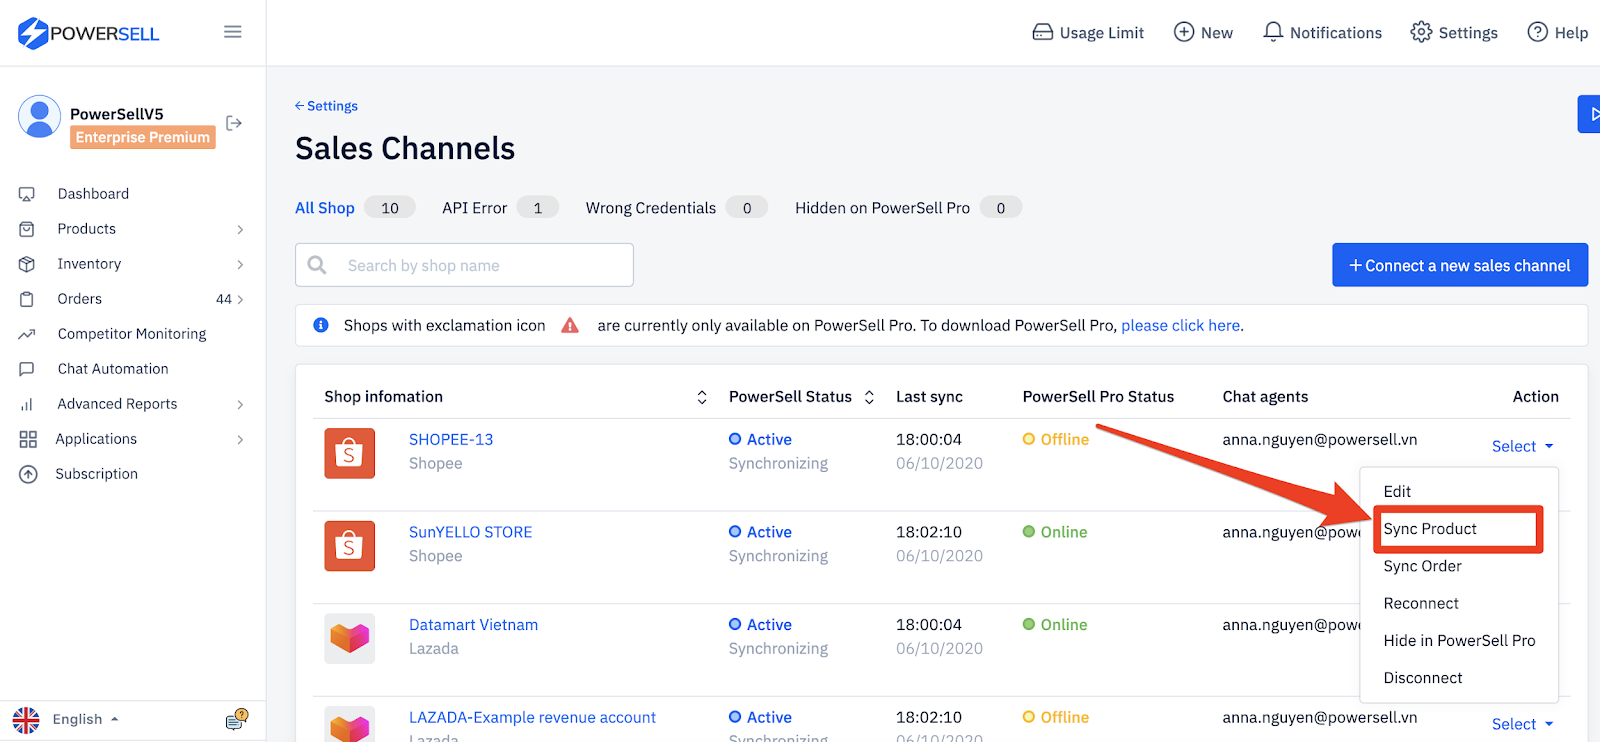1600x742 pixels.
Task: Click the Online status of SunYELLO STORE
Action: [1055, 532]
